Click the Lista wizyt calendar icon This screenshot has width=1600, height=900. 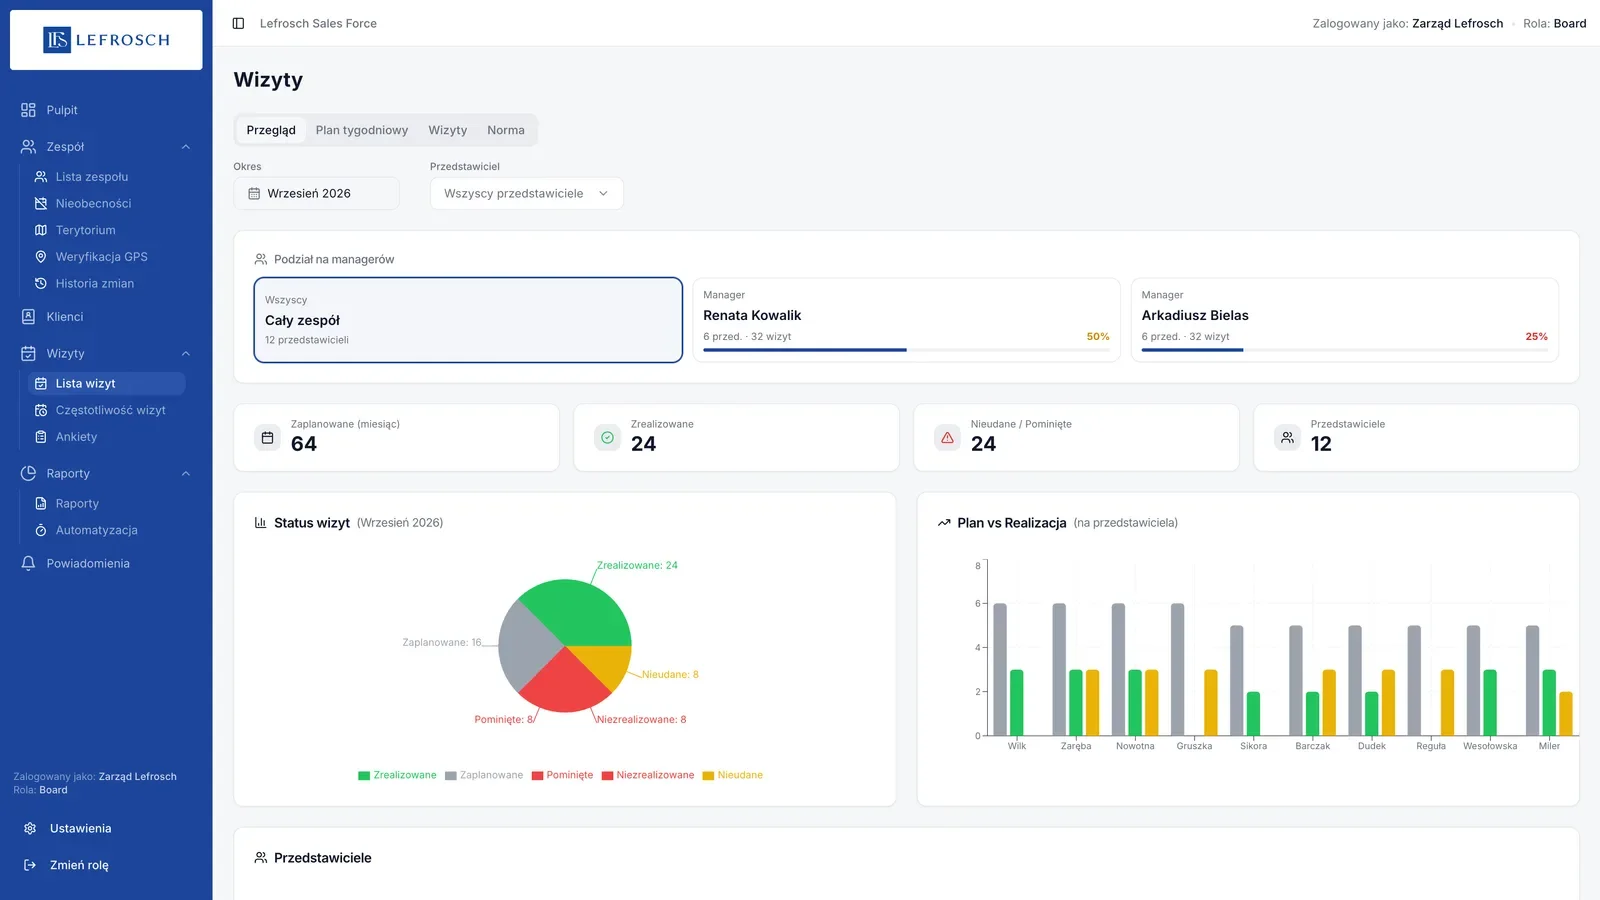point(41,384)
